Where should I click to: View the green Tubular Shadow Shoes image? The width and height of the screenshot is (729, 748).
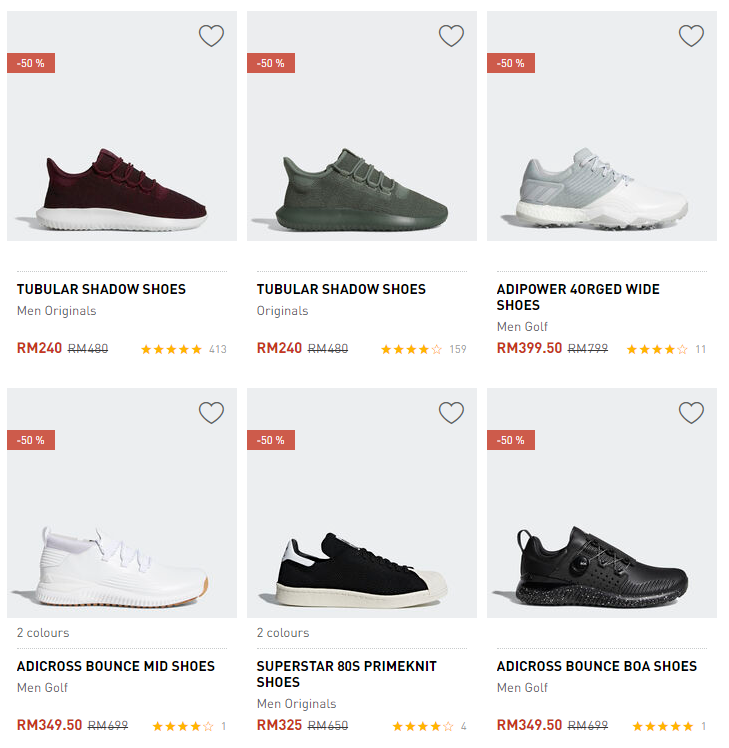click(x=364, y=185)
